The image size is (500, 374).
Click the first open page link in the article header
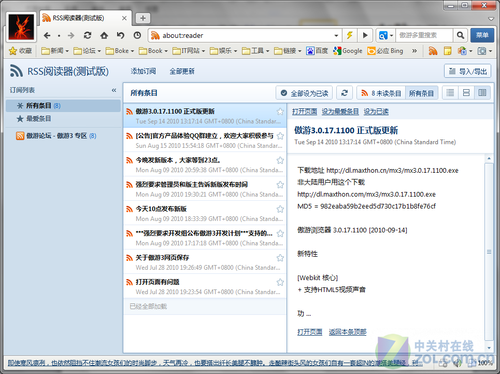pyautogui.click(x=304, y=112)
